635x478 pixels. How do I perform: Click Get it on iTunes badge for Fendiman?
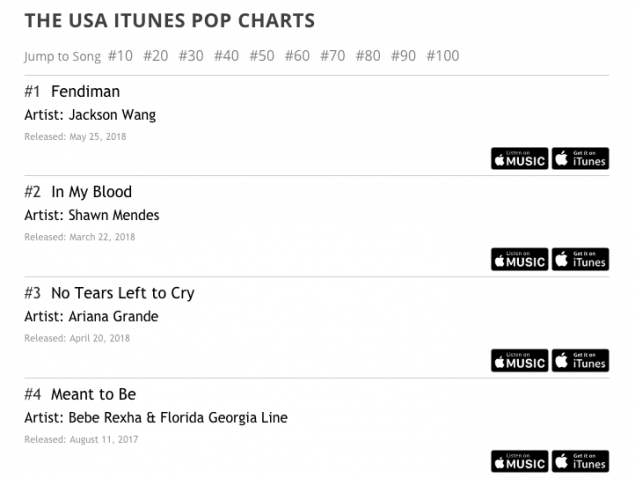click(580, 158)
